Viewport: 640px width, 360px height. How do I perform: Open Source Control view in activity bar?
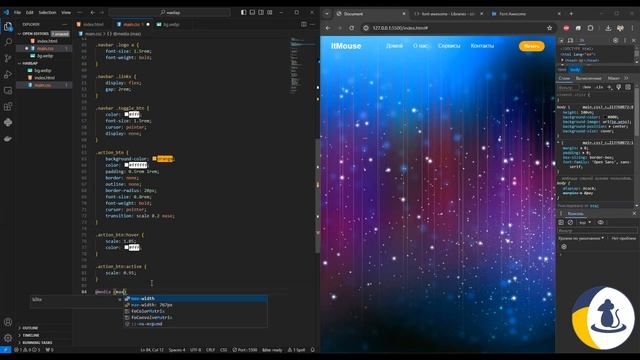pyautogui.click(x=8, y=58)
